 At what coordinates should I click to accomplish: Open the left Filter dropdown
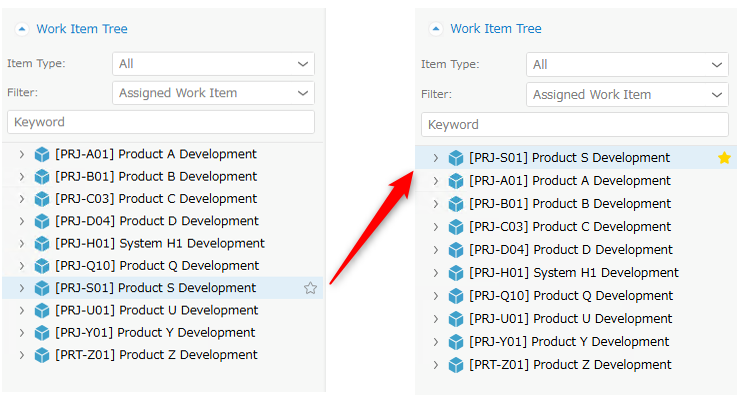(213, 93)
